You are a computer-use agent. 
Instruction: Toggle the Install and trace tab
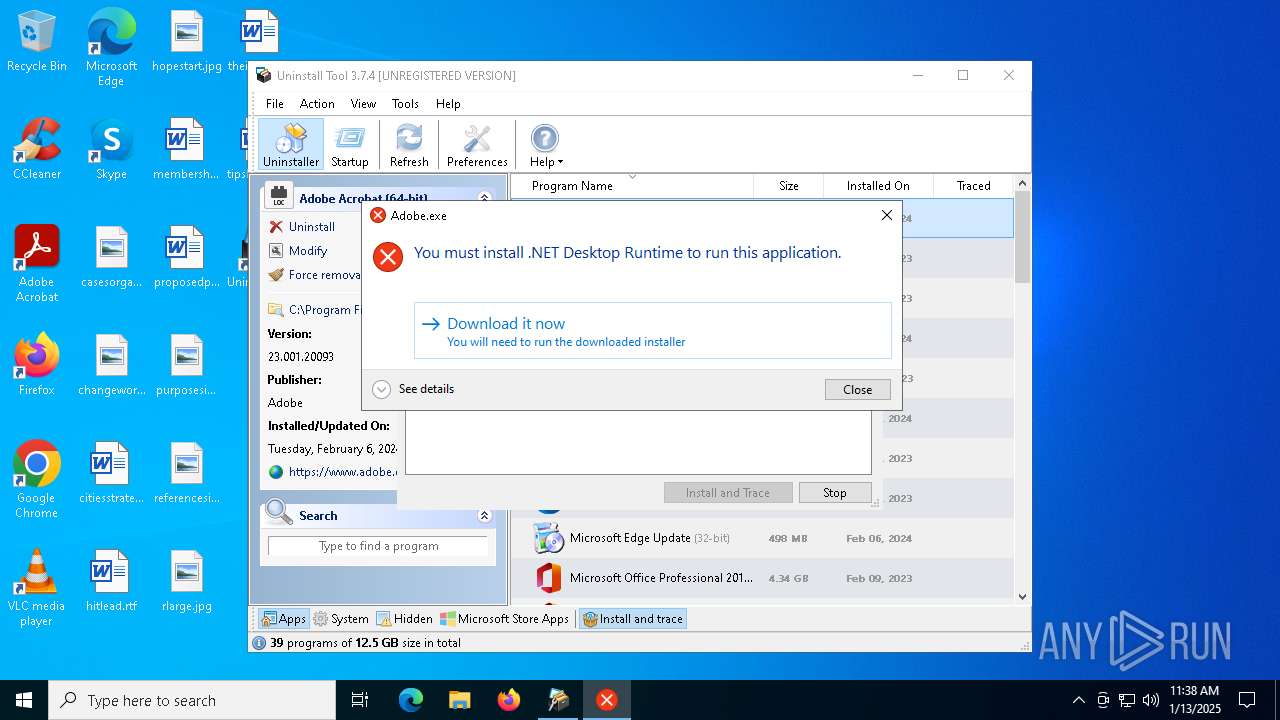pos(633,619)
